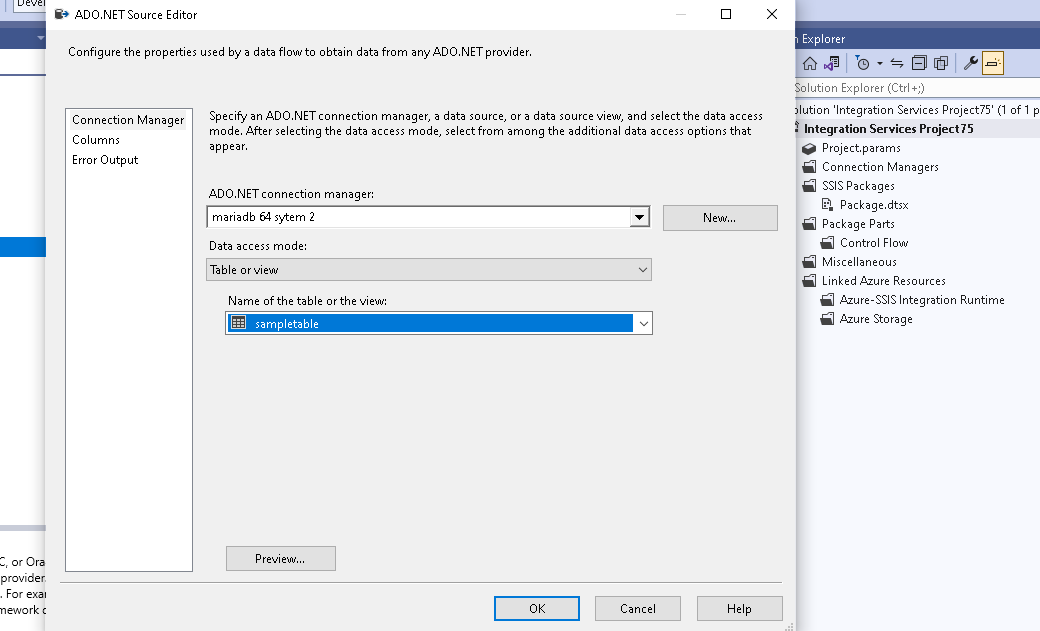This screenshot has height=631, width=1040.
Task: Expand the ADO.NET connection manager dropdown
Action: 640,217
